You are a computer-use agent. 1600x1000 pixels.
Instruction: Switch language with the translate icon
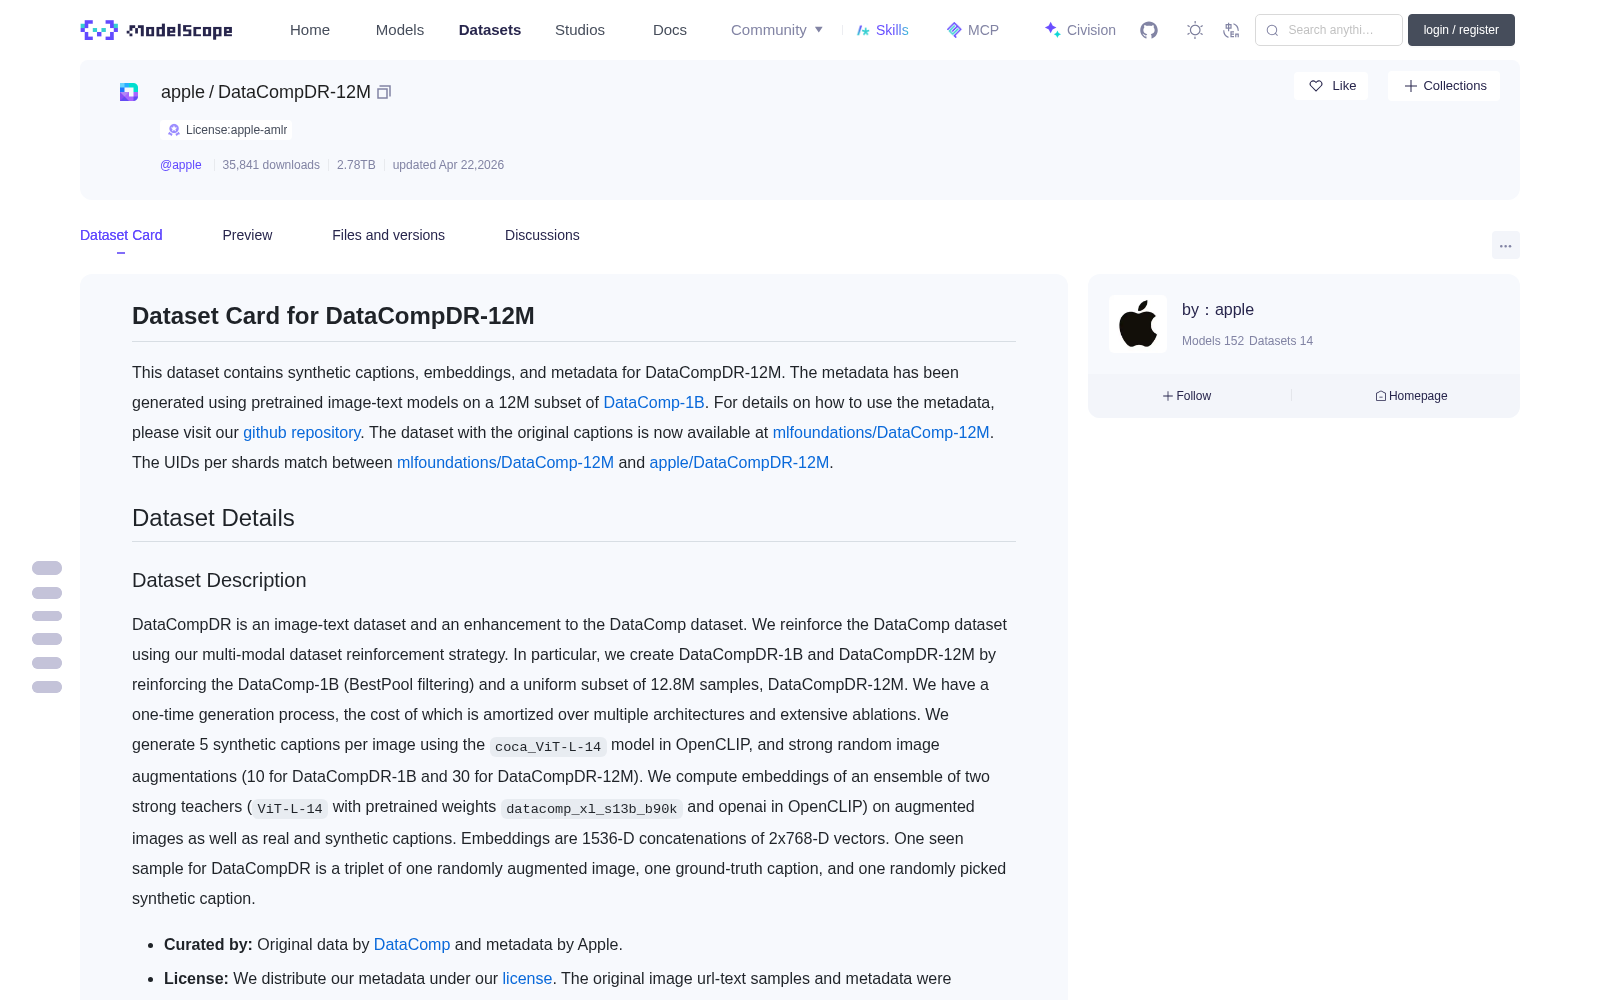[1232, 30]
